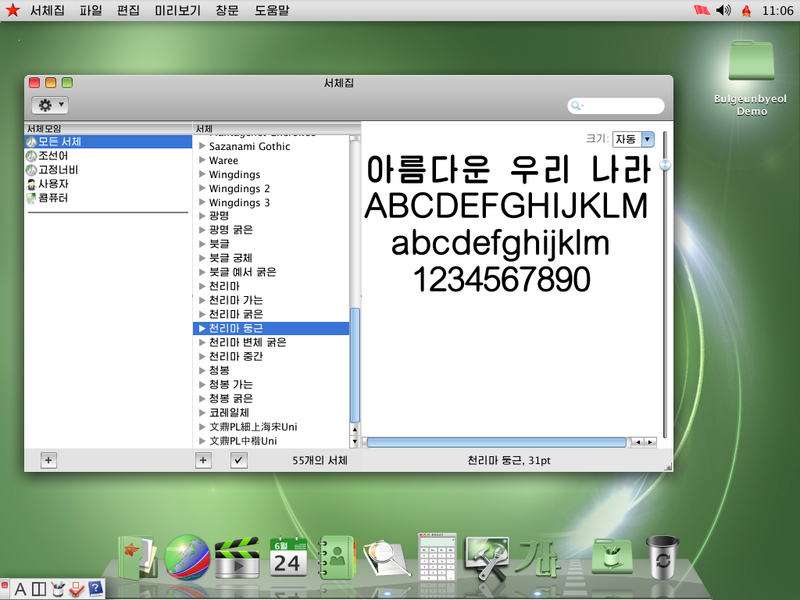This screenshot has height=600, width=800.
Task: Select the 사용자 collection in sidebar
Action: coord(53,184)
